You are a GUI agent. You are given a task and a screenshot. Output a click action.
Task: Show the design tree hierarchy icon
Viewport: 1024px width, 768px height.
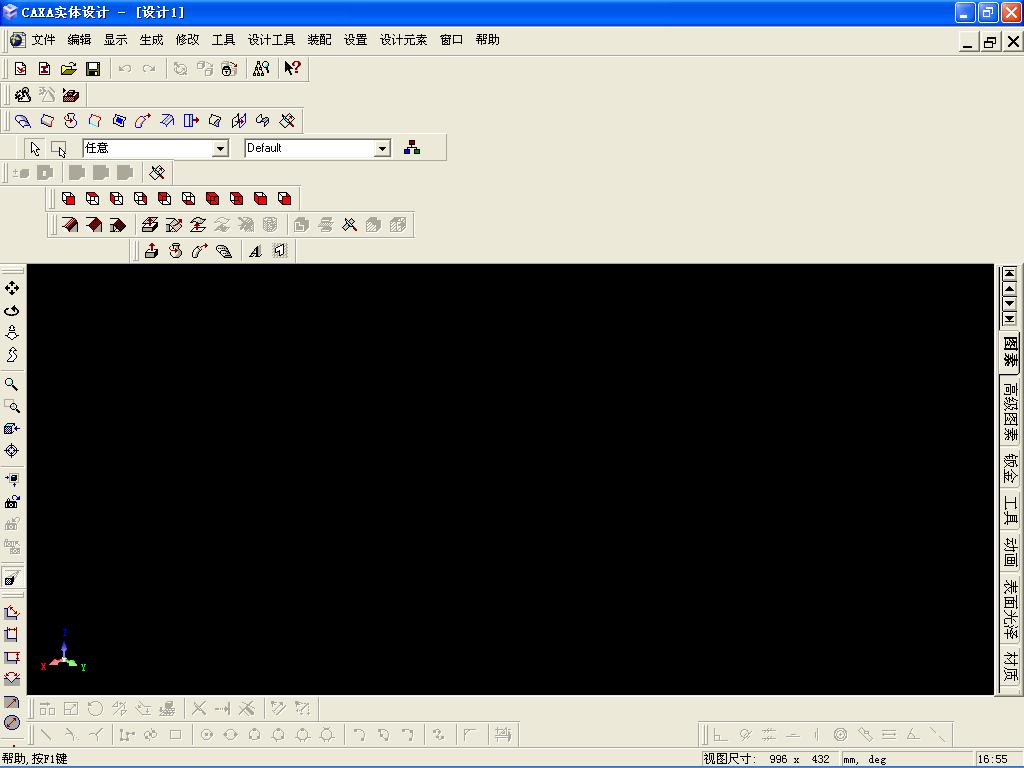pos(411,148)
